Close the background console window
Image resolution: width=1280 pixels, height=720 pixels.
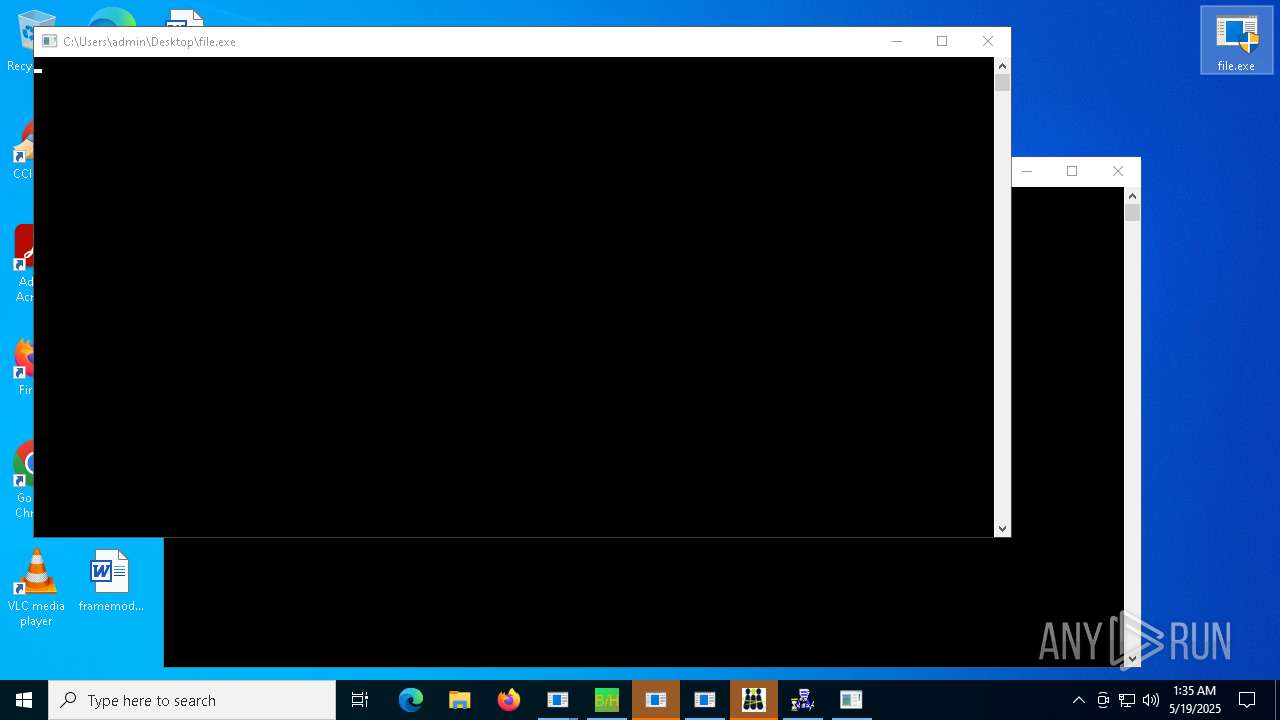pos(1118,171)
